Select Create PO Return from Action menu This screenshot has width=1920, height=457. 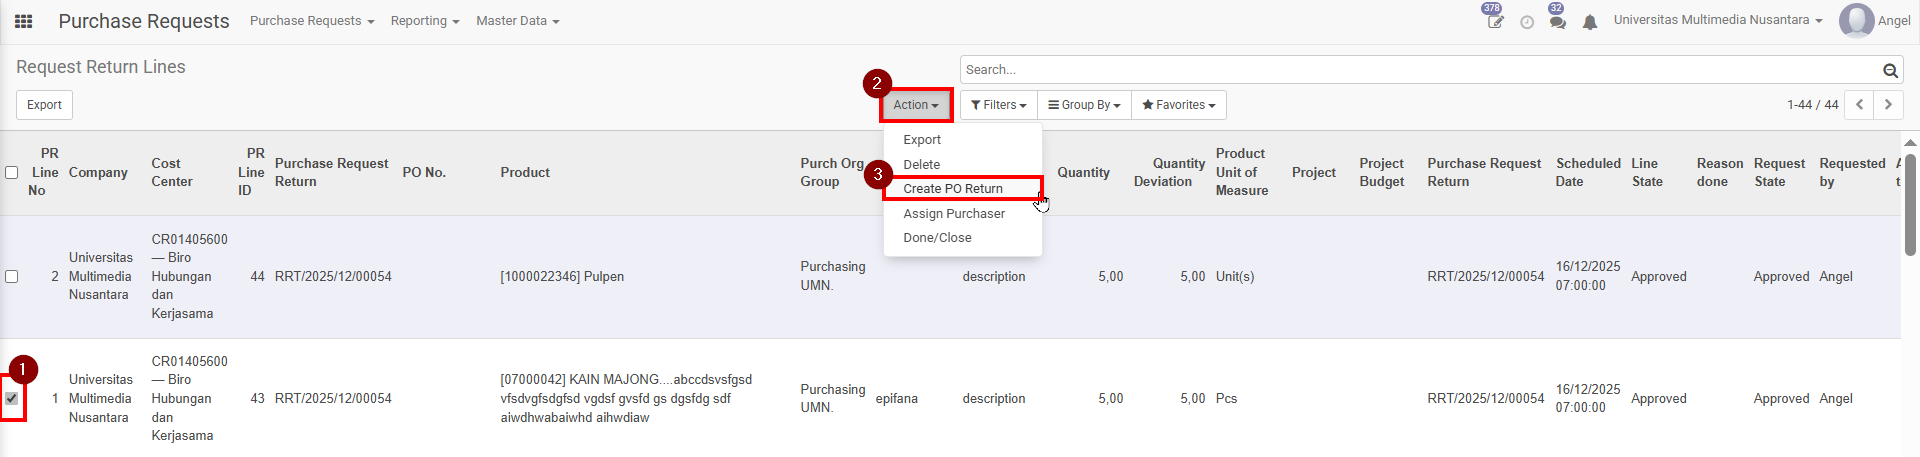click(x=953, y=189)
